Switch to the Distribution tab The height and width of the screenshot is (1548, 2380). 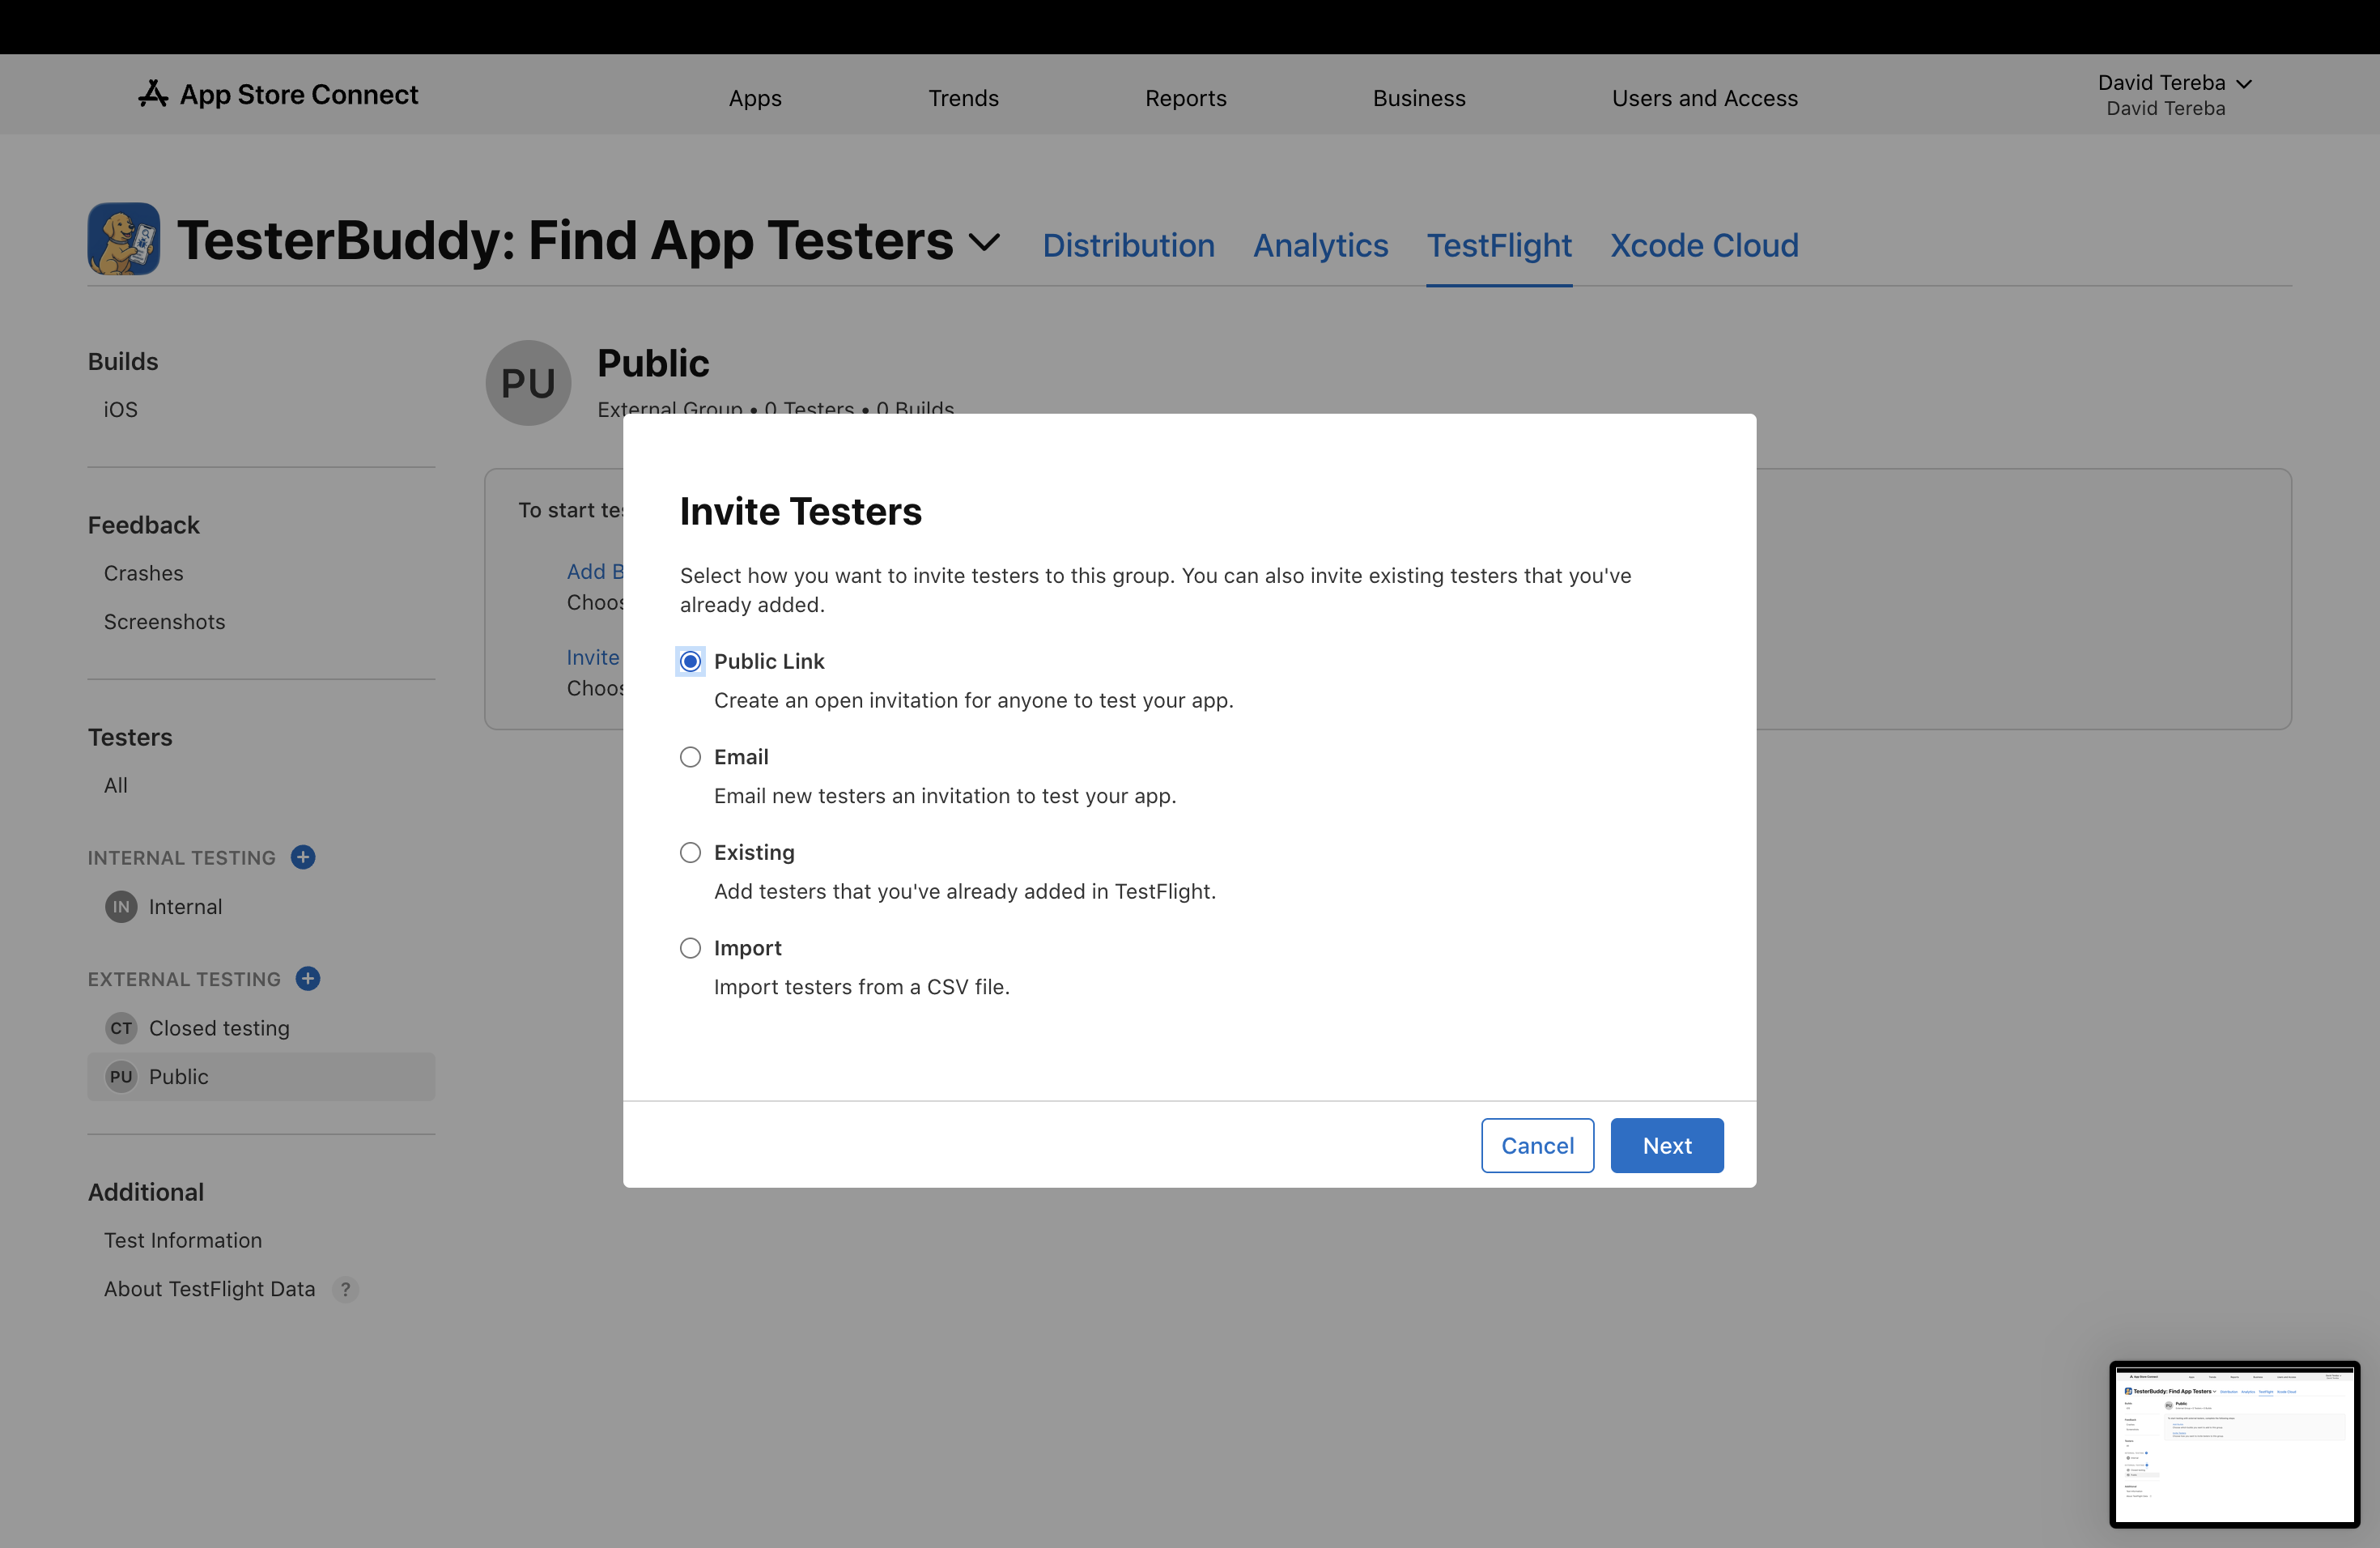1128,245
